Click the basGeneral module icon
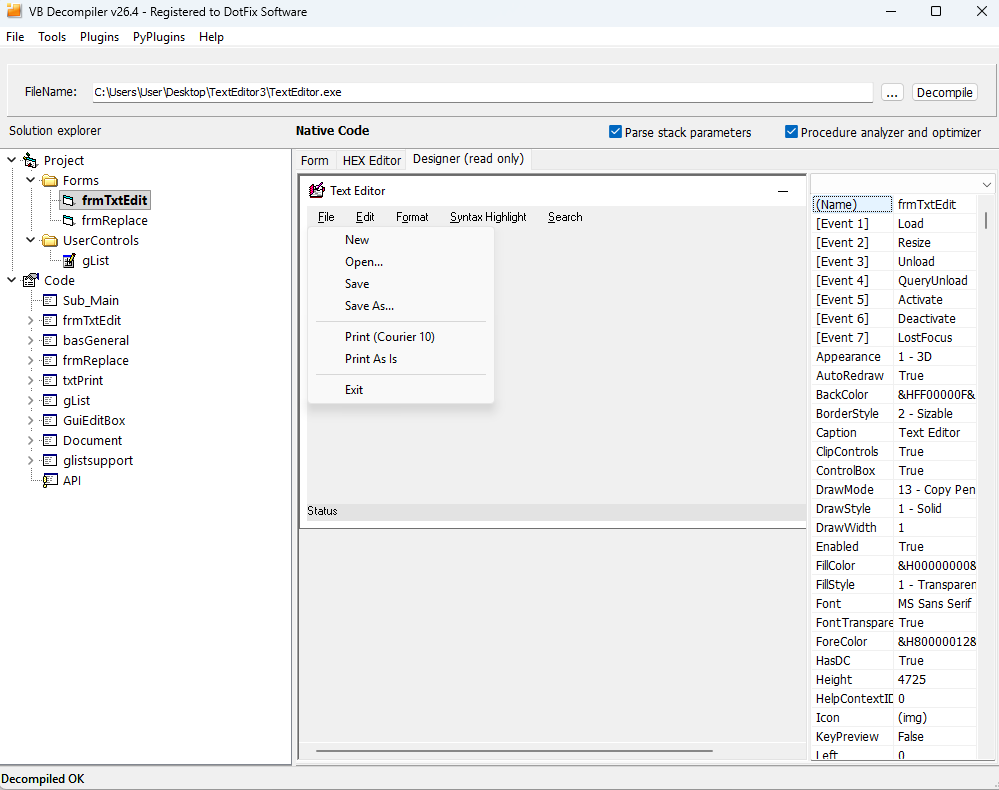This screenshot has width=999, height=790. coord(50,340)
